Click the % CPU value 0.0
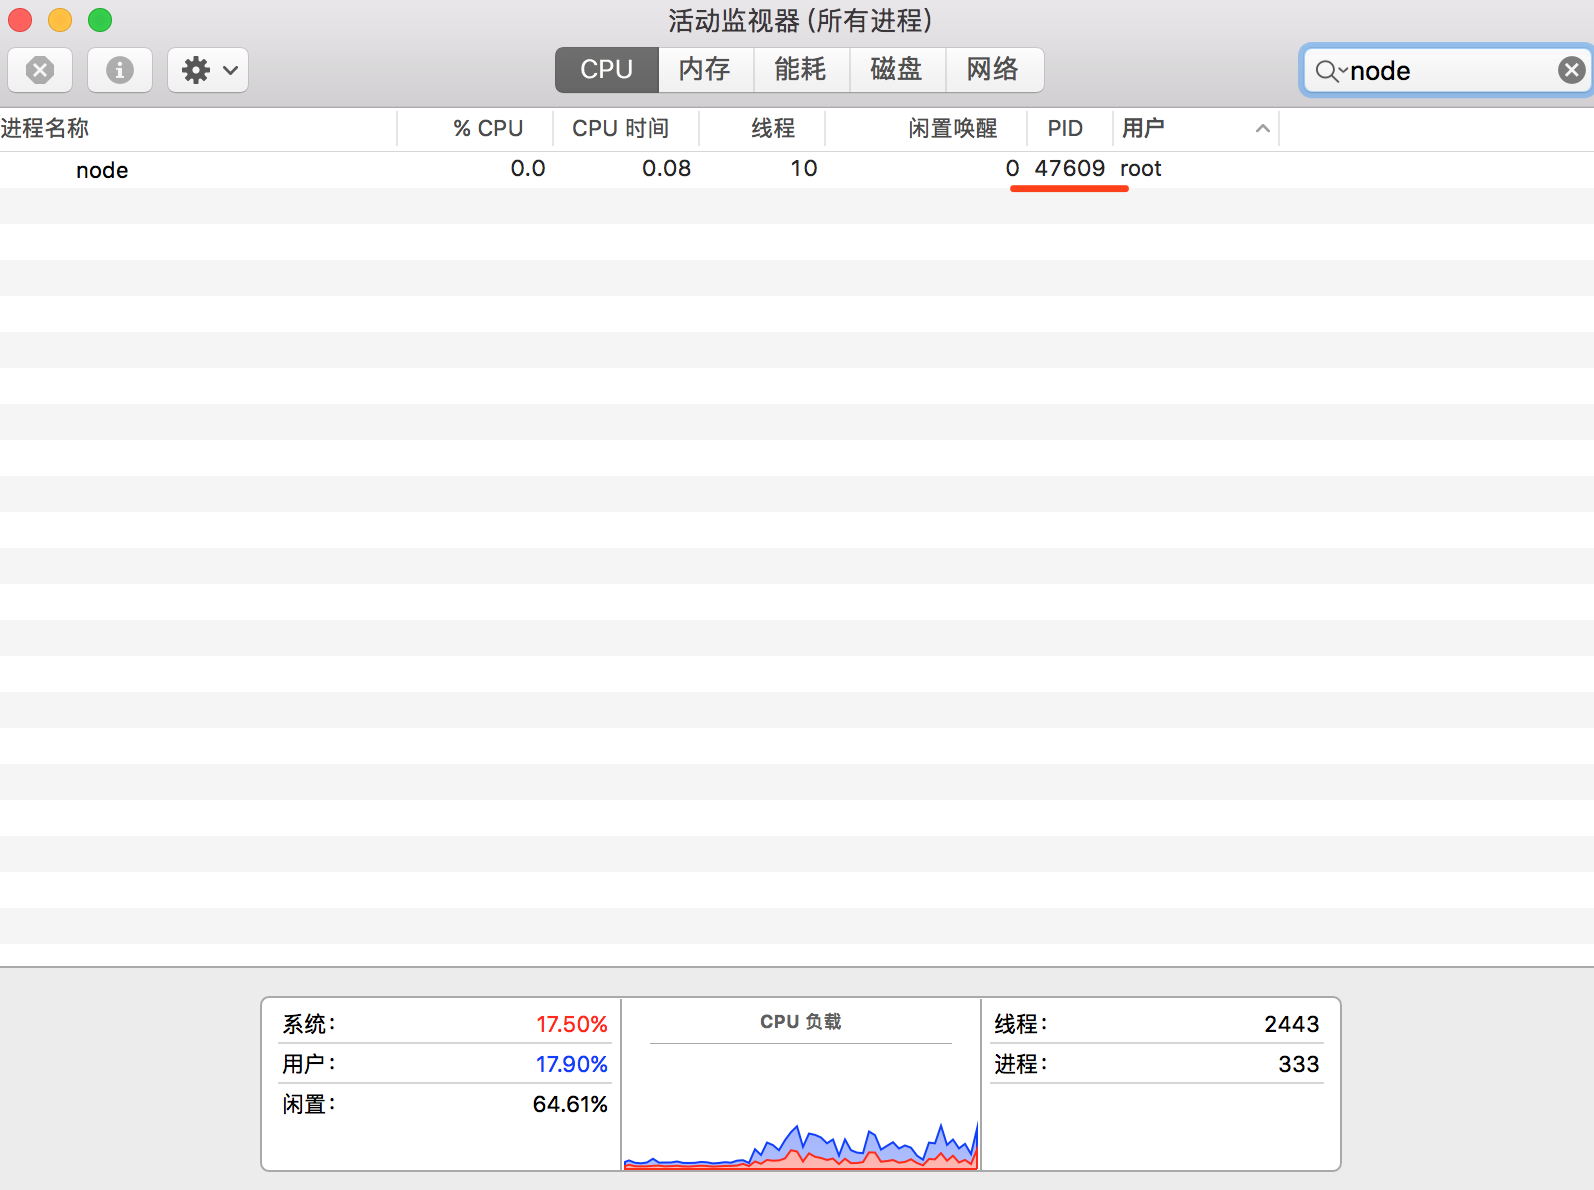Image resolution: width=1594 pixels, height=1190 pixels. tap(528, 168)
